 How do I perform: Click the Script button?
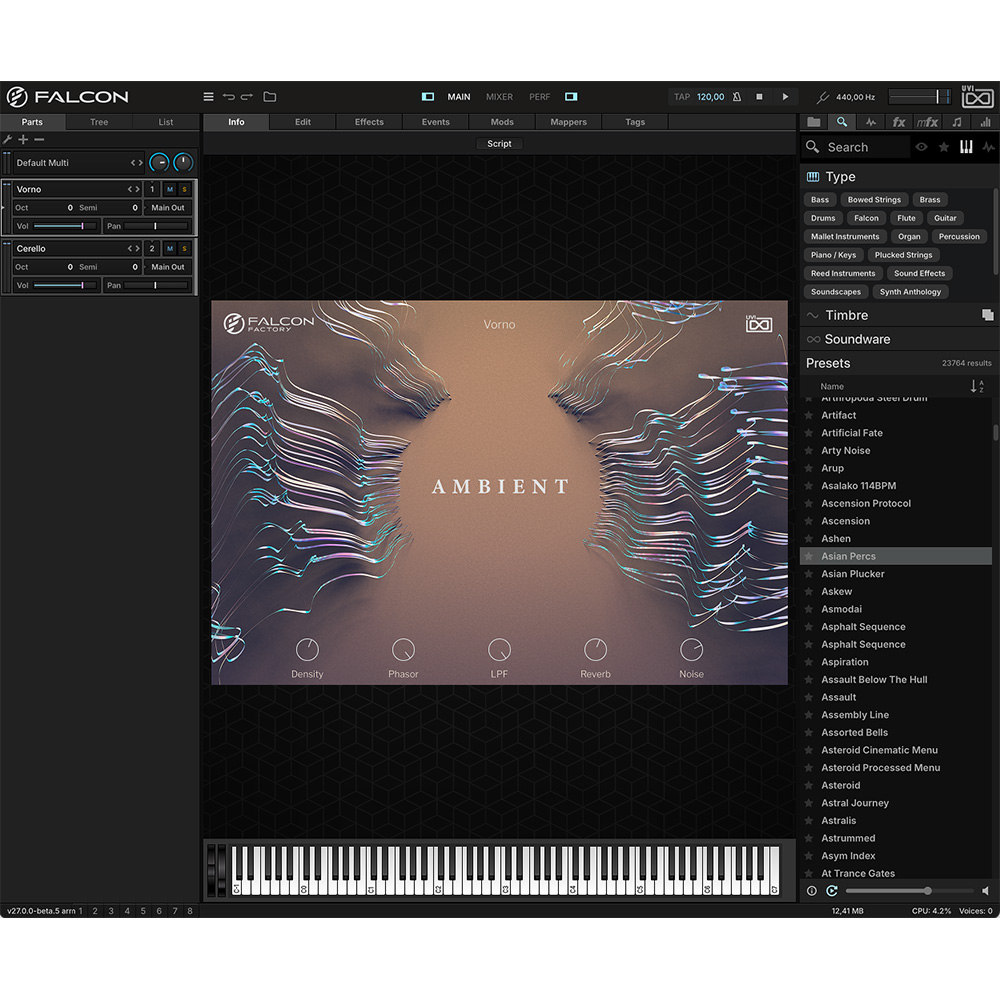(499, 143)
